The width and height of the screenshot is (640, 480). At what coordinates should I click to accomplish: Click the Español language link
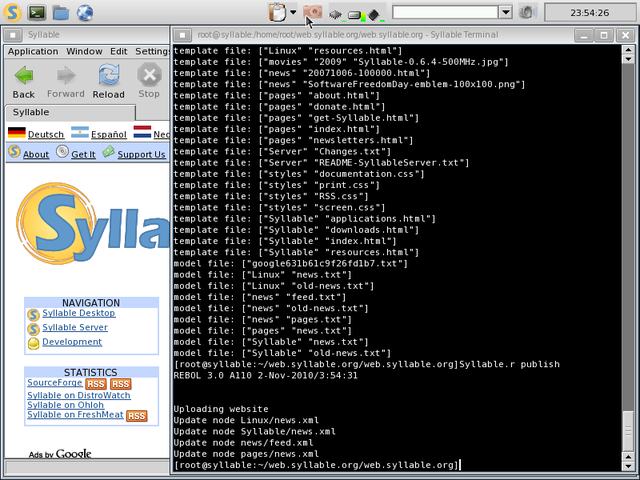click(x=109, y=134)
